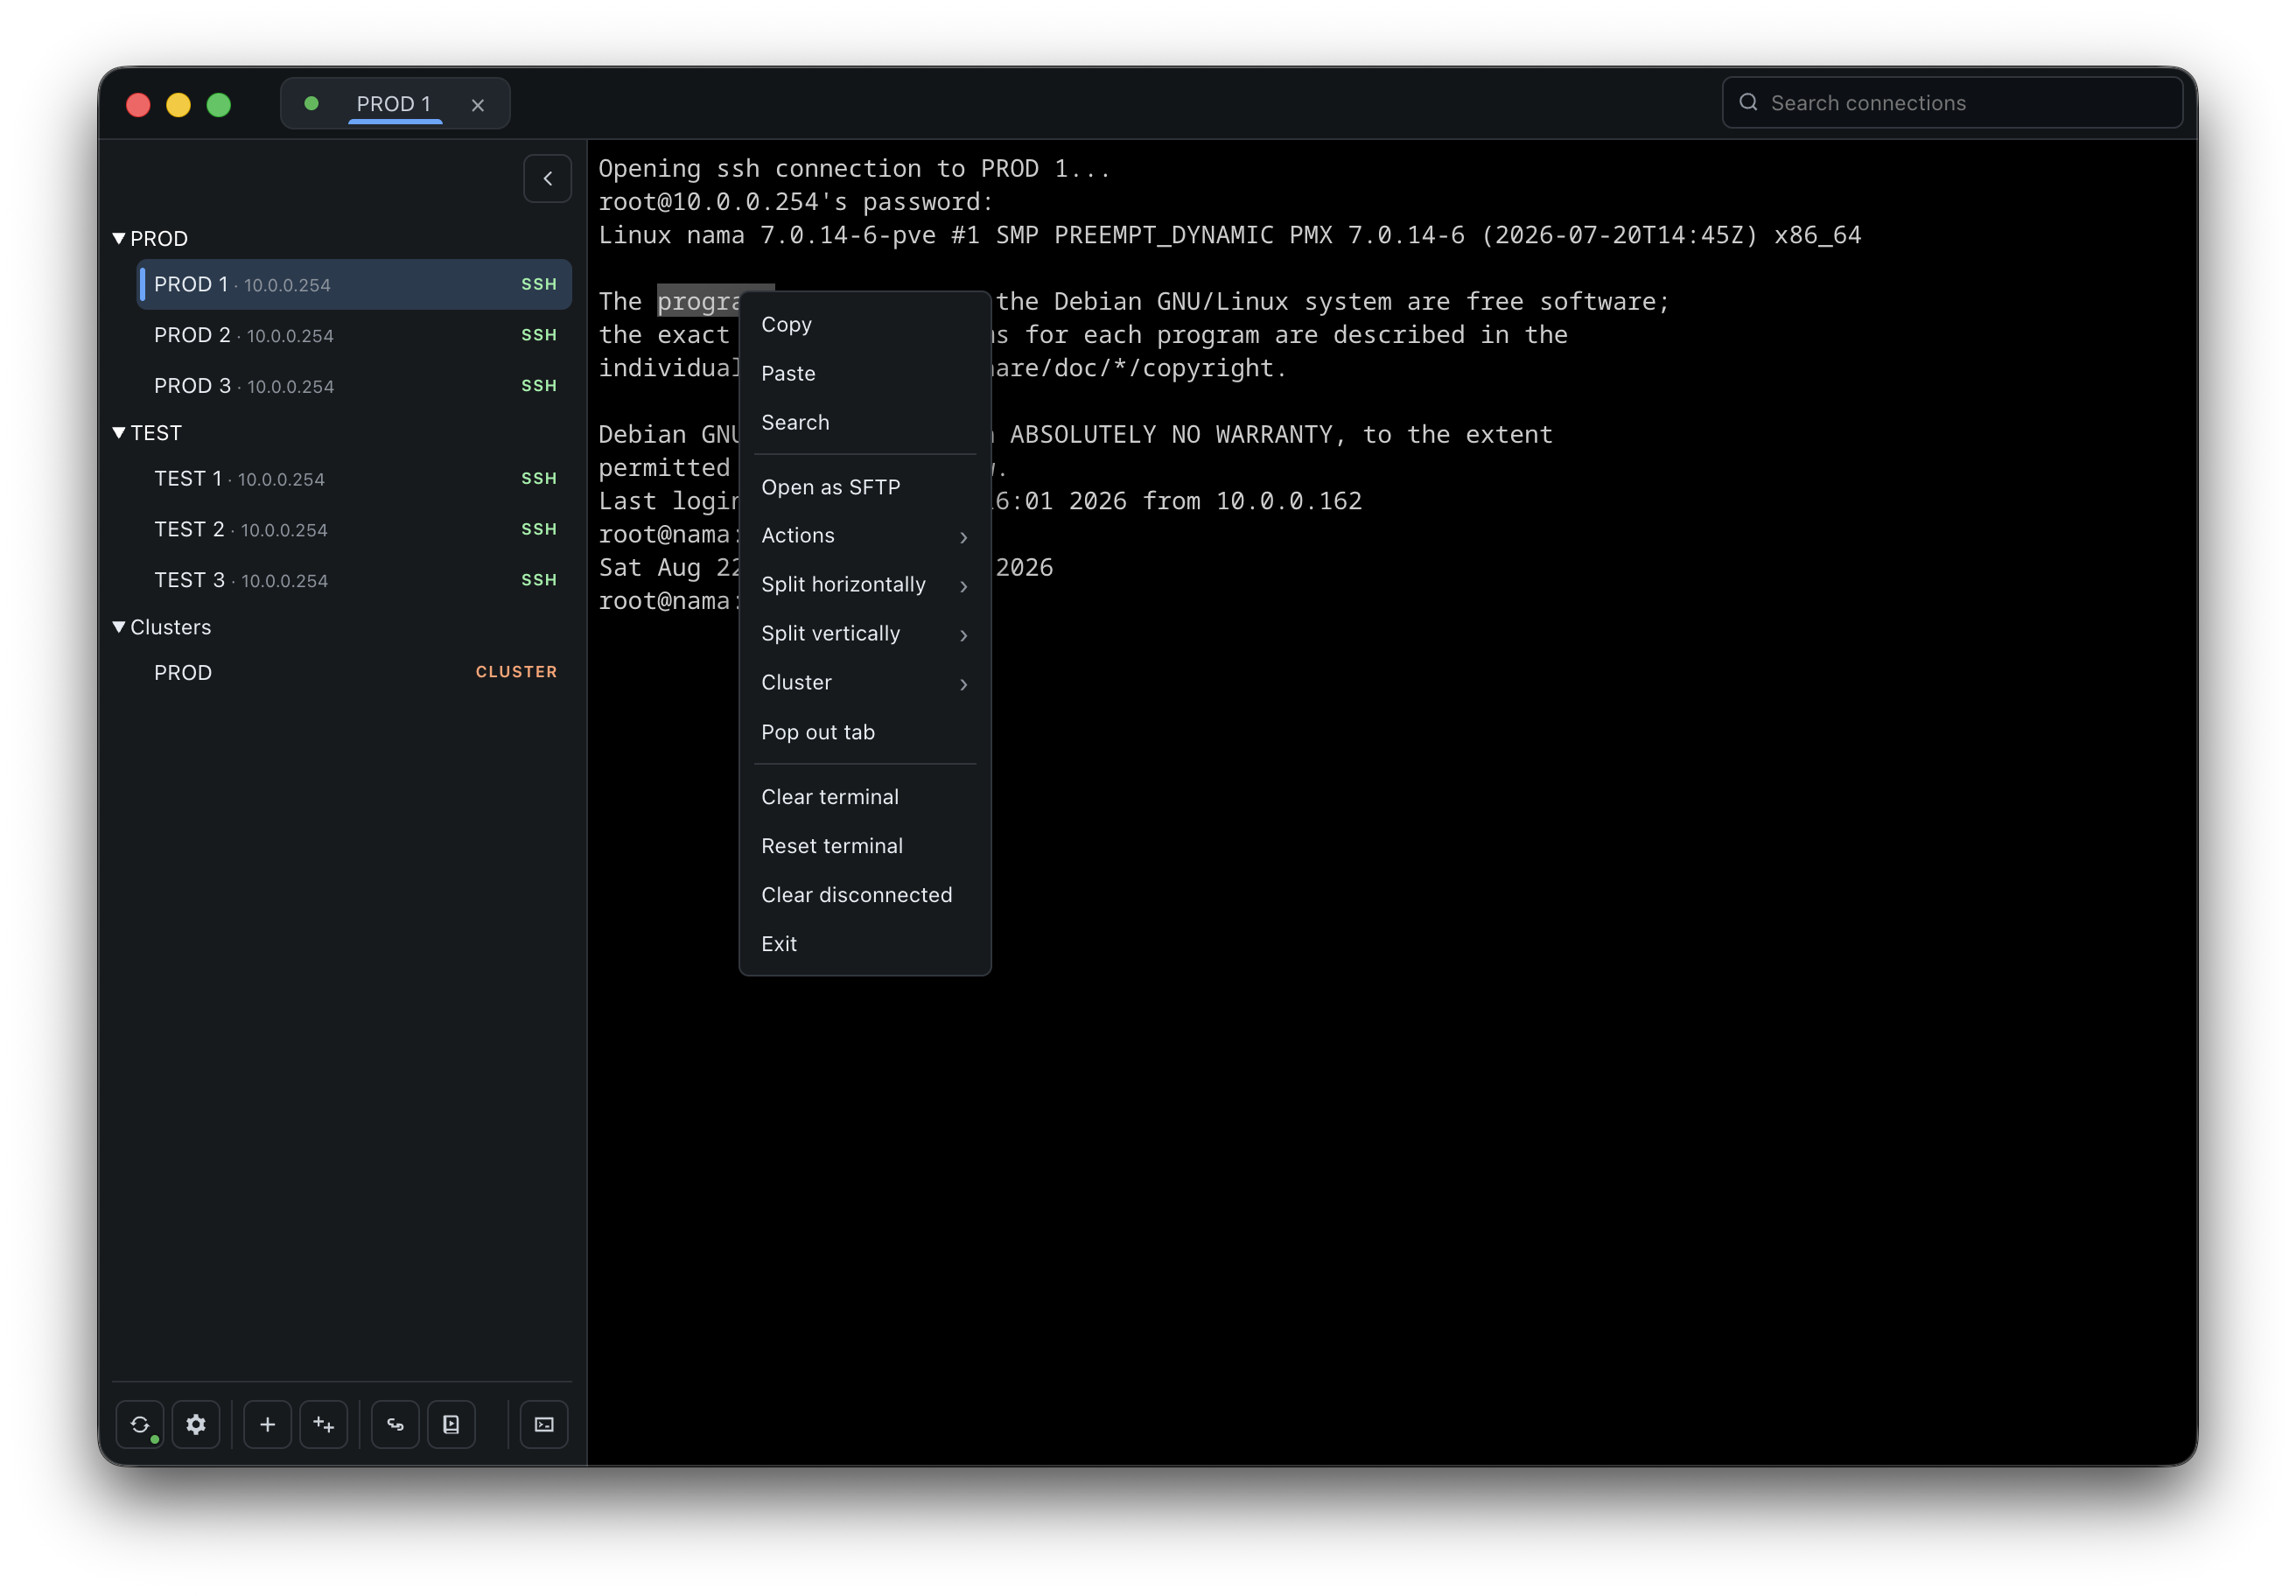The image size is (2296, 1596).
Task: Click the CLUSTER badge on PROD
Action: 516,672
